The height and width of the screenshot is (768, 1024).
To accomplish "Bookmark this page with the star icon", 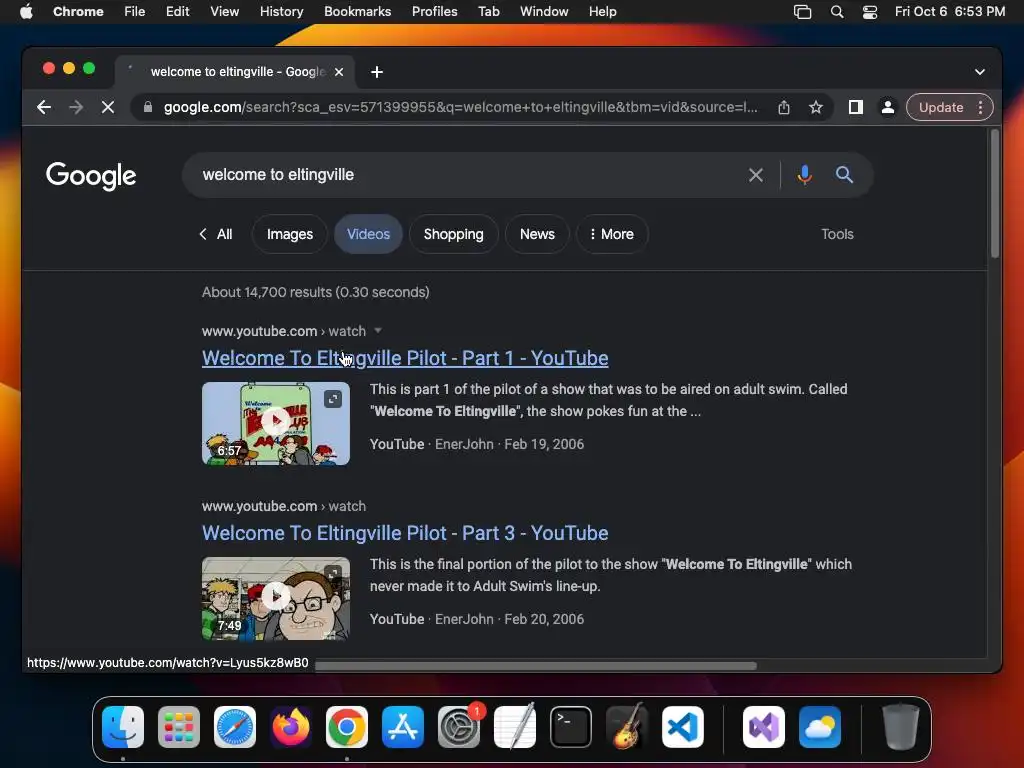I will coord(816,107).
